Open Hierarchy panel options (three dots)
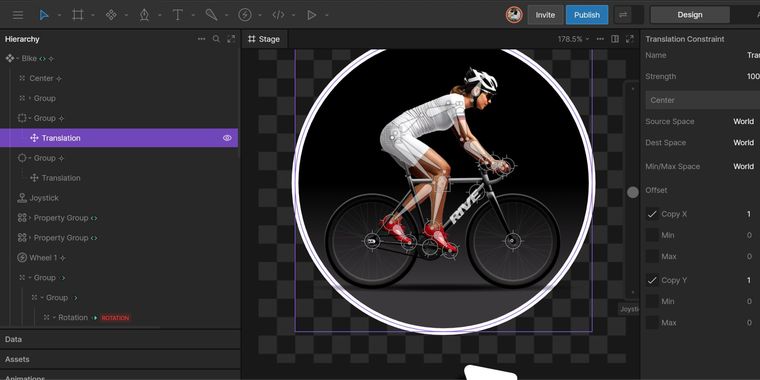760x380 pixels. [202, 39]
